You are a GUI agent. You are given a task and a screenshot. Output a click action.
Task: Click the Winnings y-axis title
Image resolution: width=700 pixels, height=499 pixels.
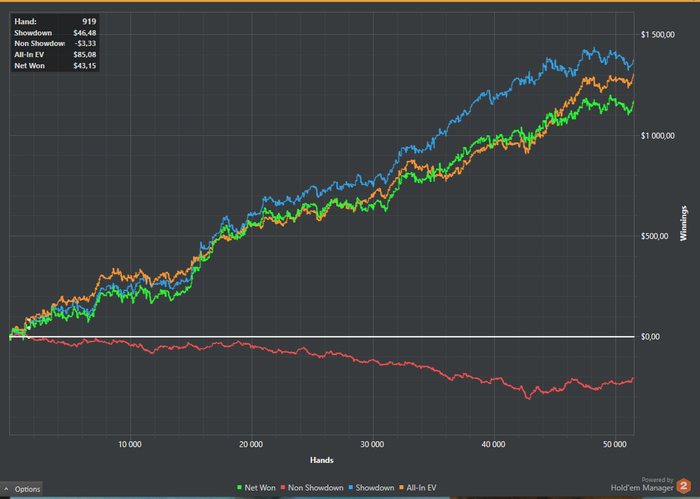[683, 223]
